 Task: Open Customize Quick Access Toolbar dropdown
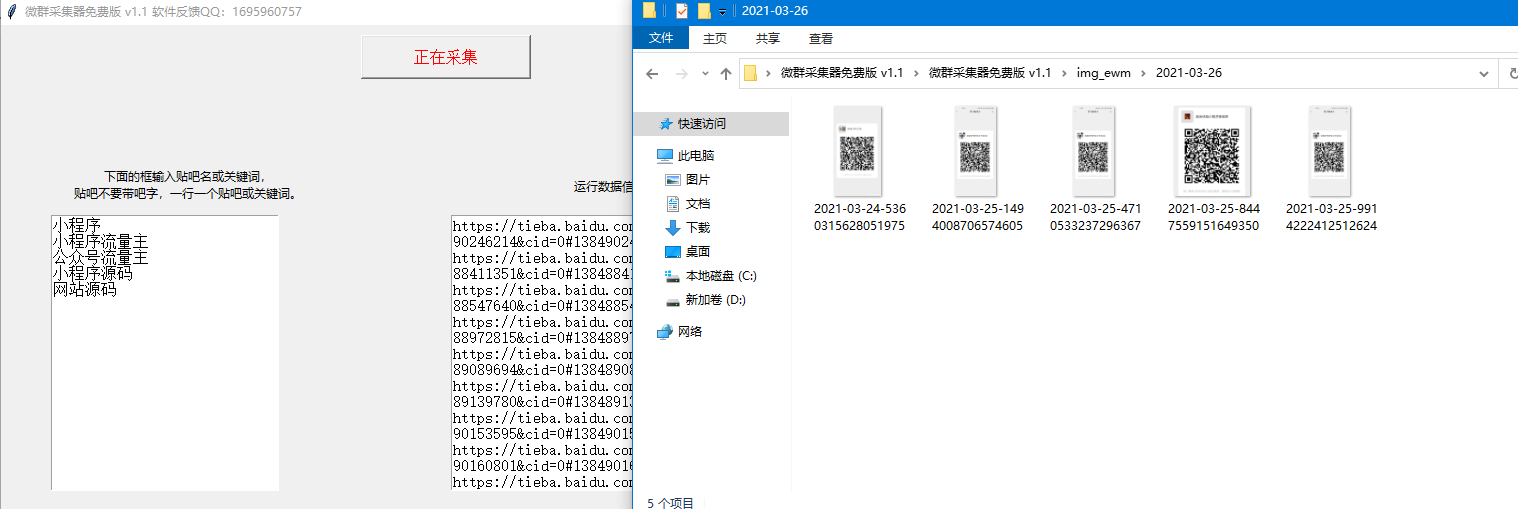[722, 12]
